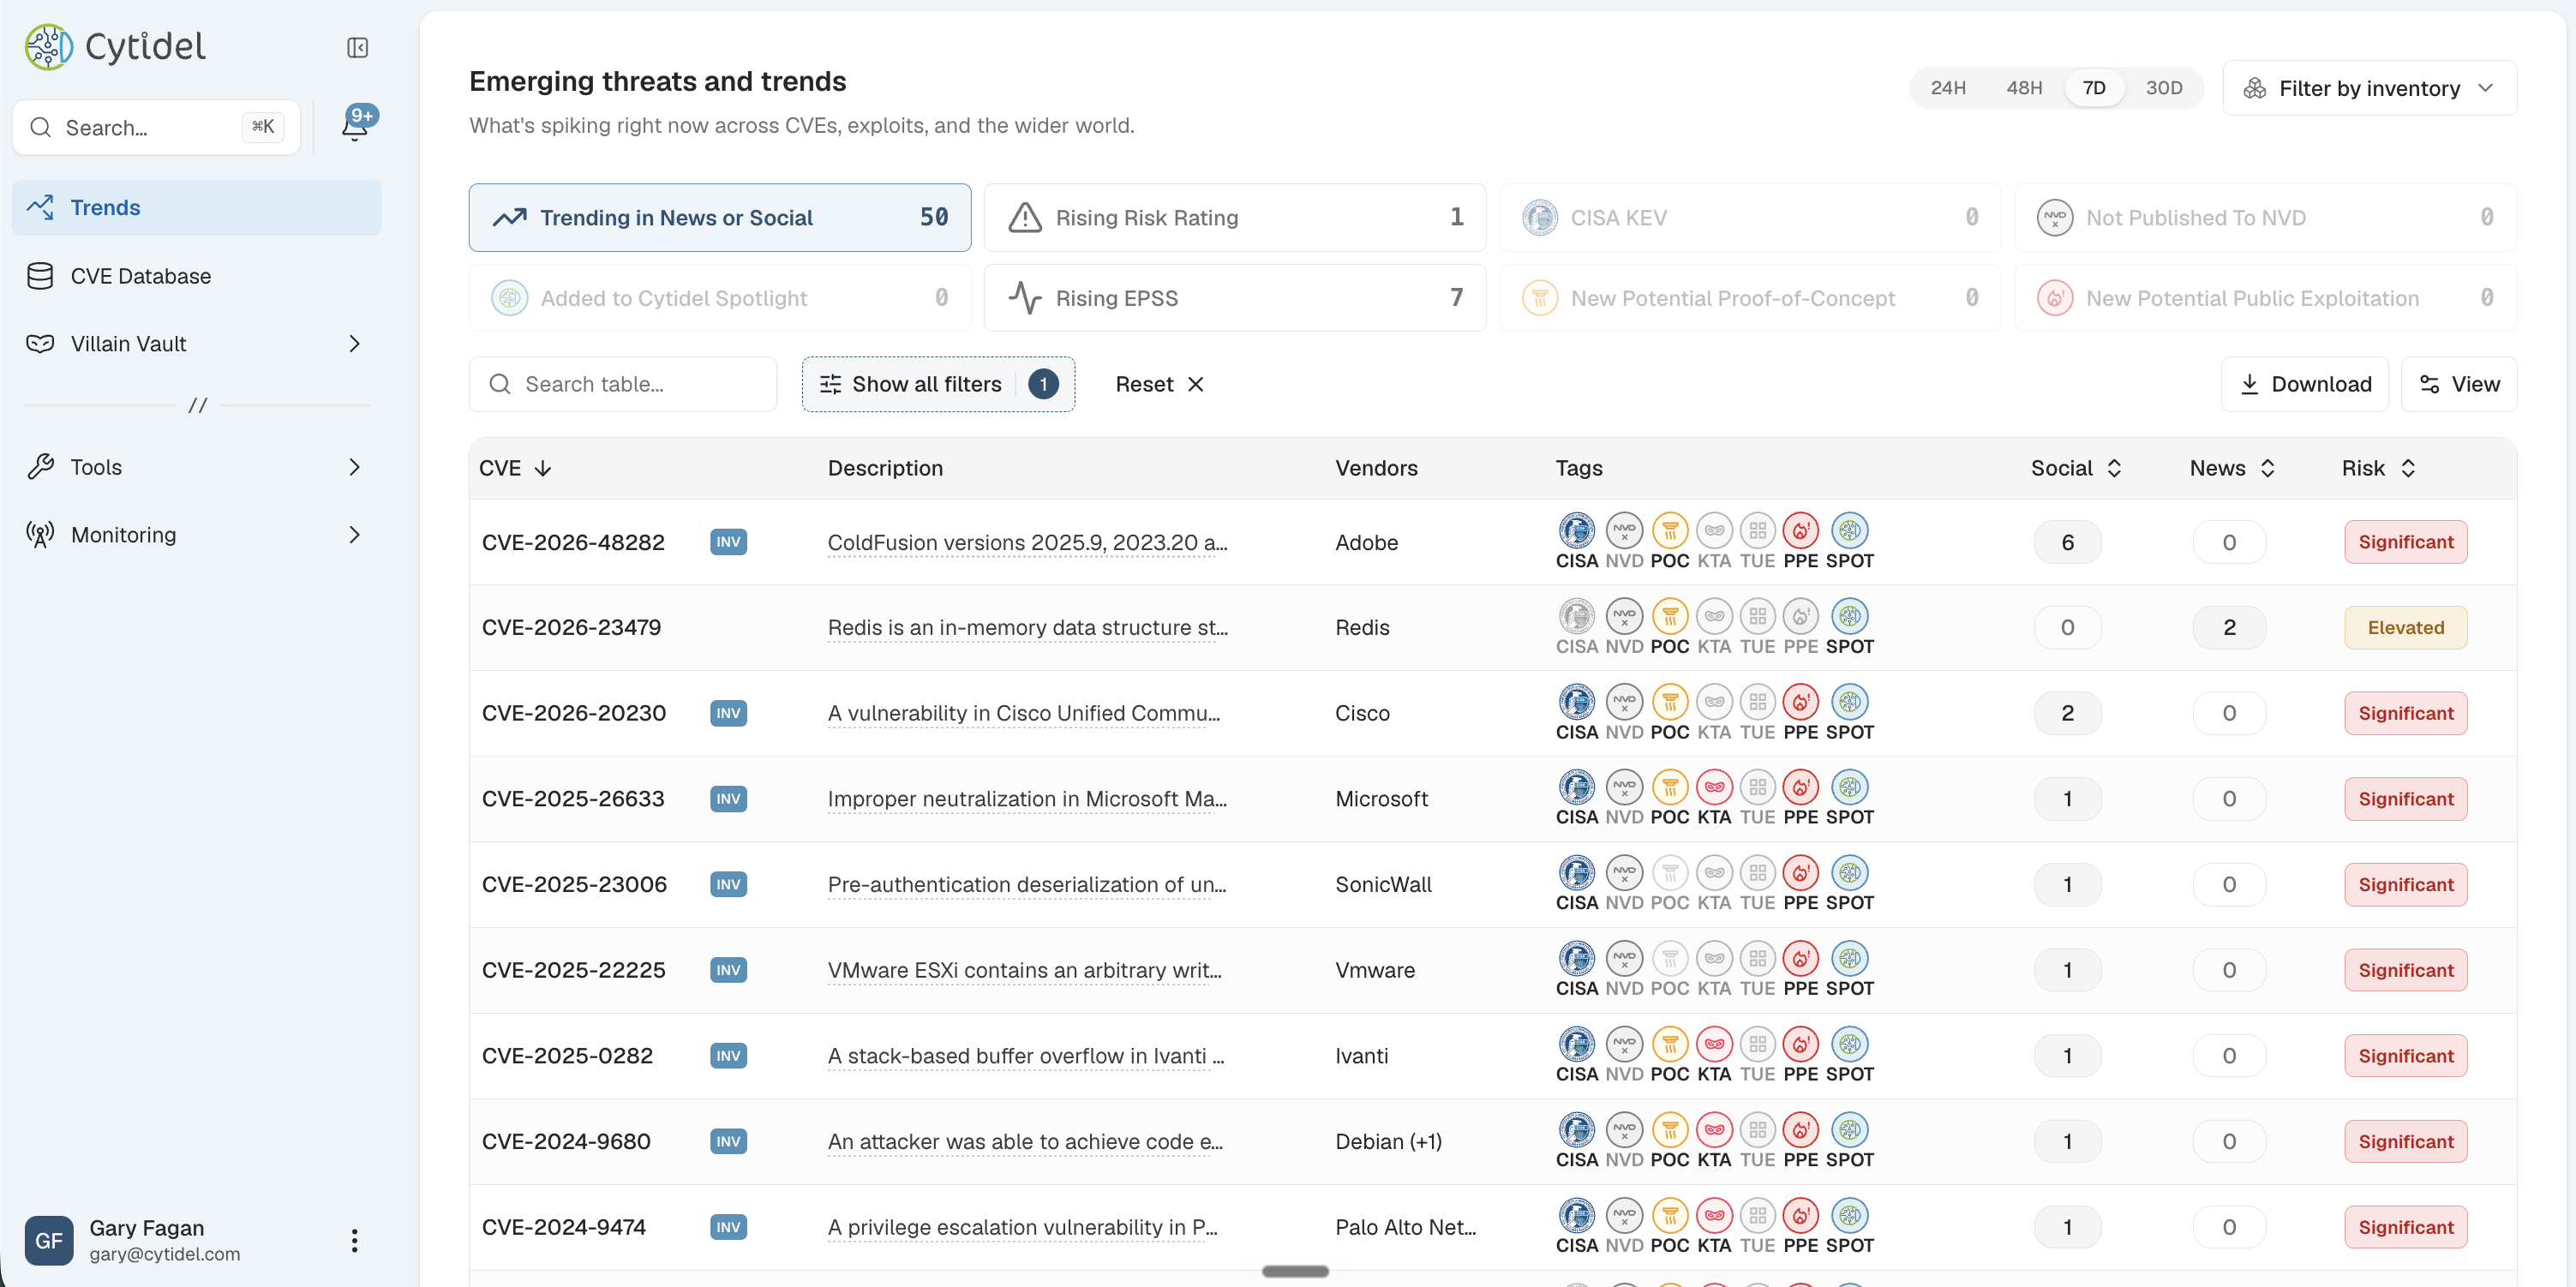Click the NVD tag icon for CVE-2025-22225
2576x1287 pixels.
[1624, 959]
